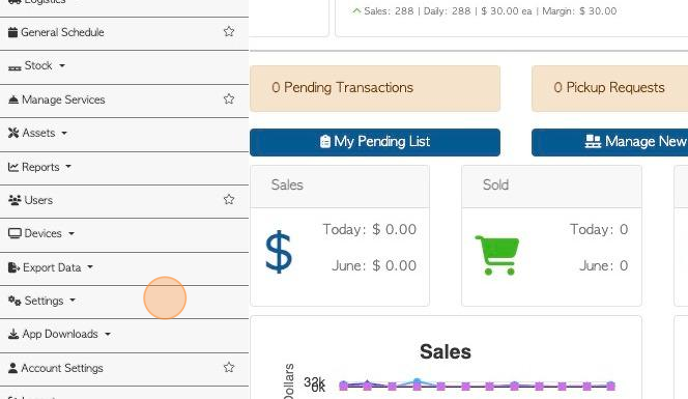Click the green shopping cart icon
Screen dimensions: 688x399
[497, 255]
